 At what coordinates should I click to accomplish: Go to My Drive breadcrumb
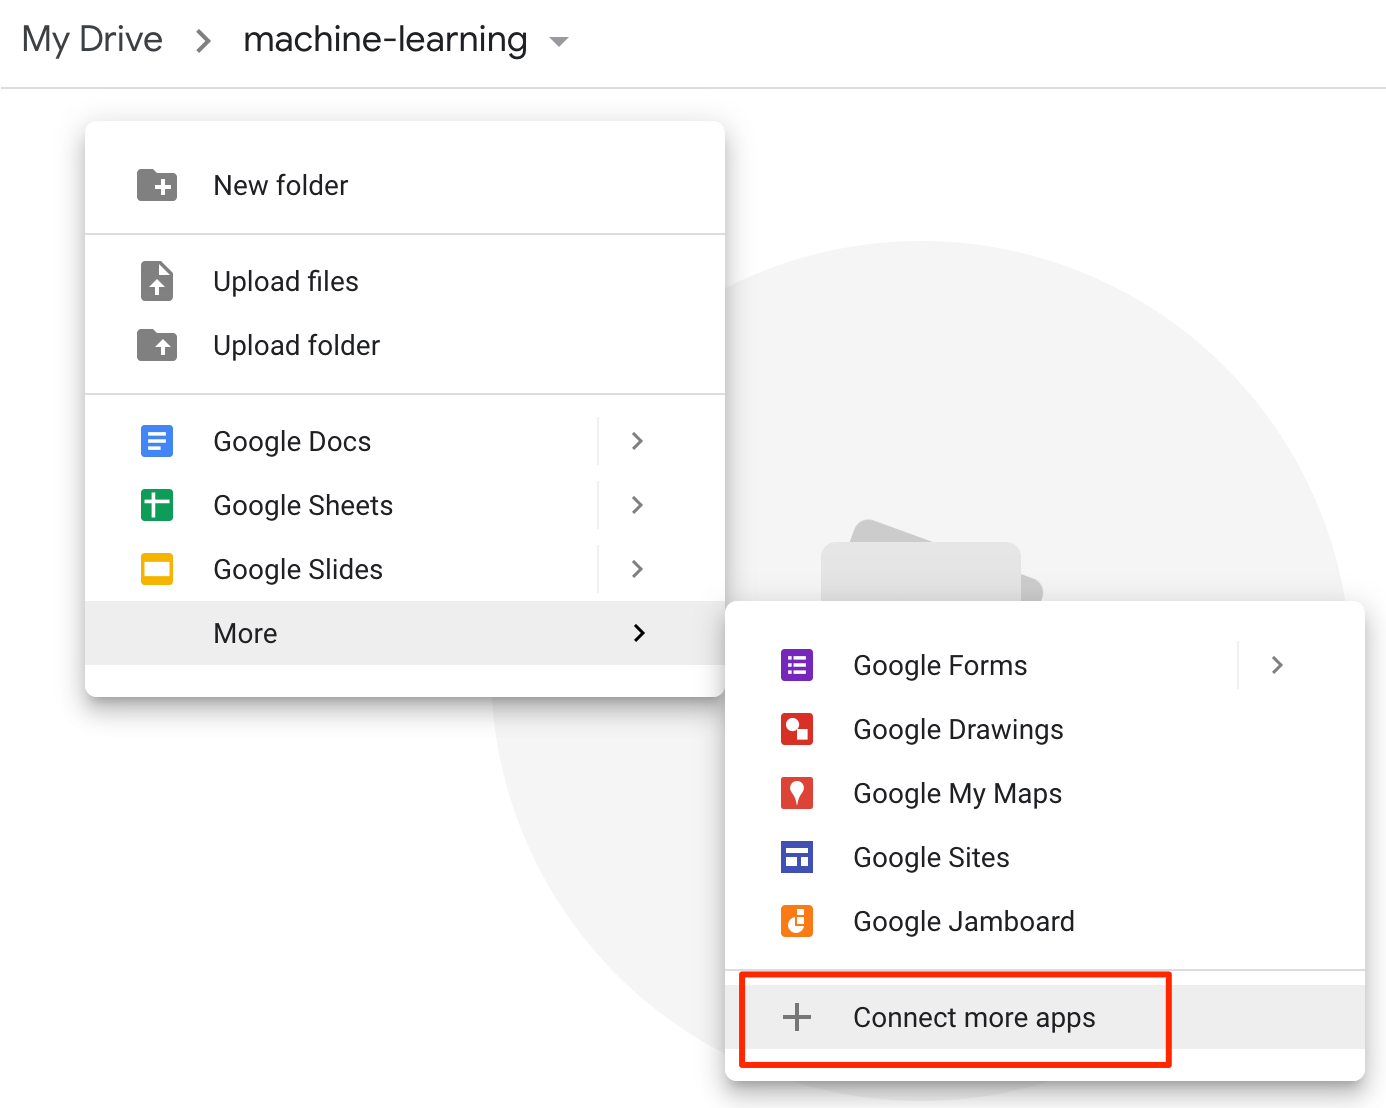pyautogui.click(x=92, y=40)
